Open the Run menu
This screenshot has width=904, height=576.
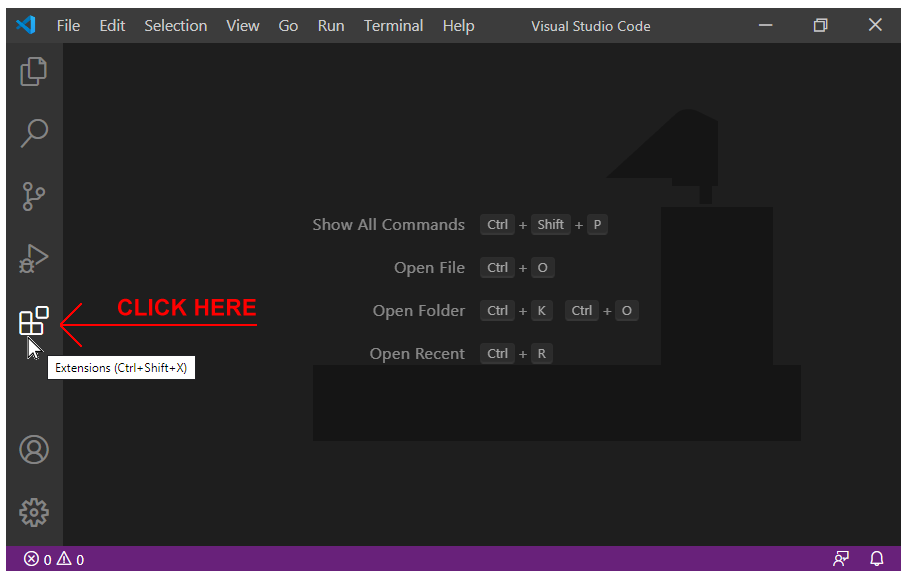(331, 26)
